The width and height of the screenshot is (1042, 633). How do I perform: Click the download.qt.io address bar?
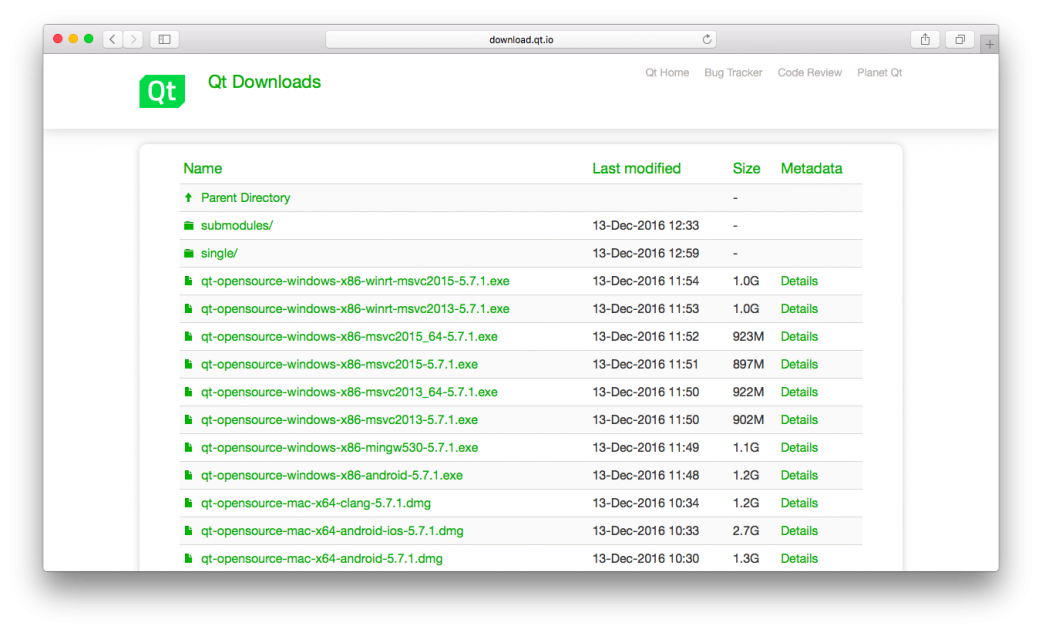(520, 39)
